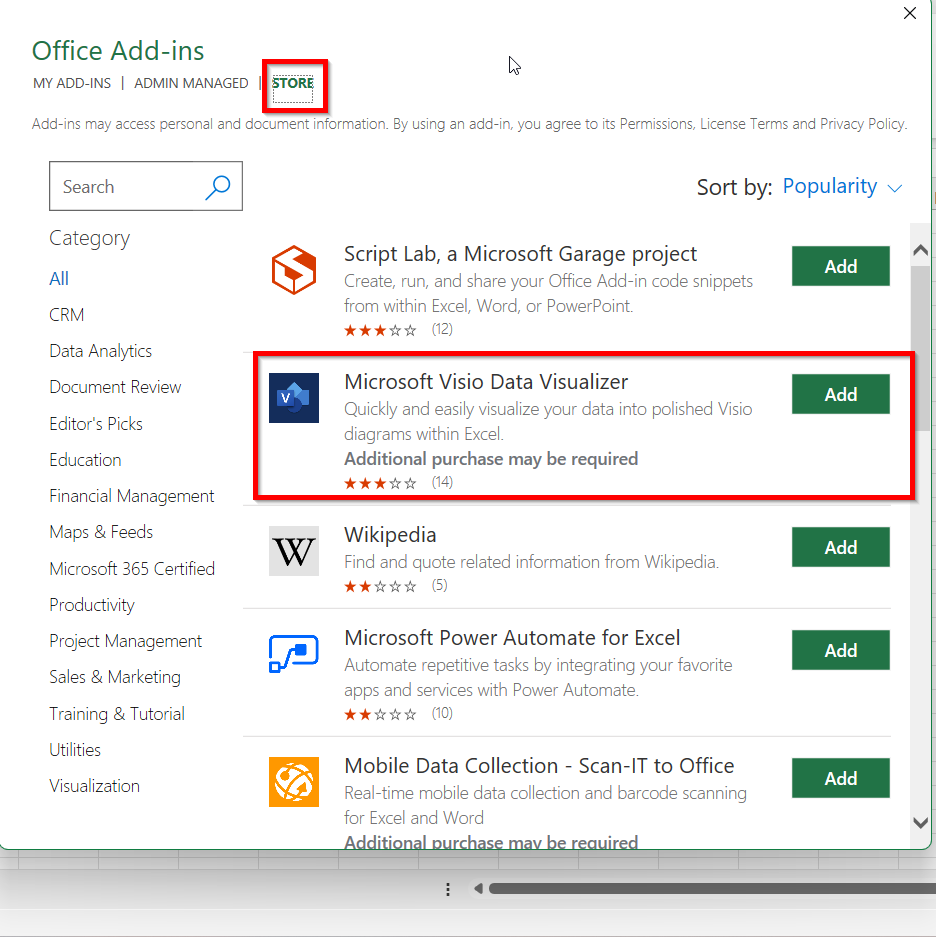Click the add-in list scrollbar thumb
The width and height of the screenshot is (936, 937).
click(x=920, y=348)
